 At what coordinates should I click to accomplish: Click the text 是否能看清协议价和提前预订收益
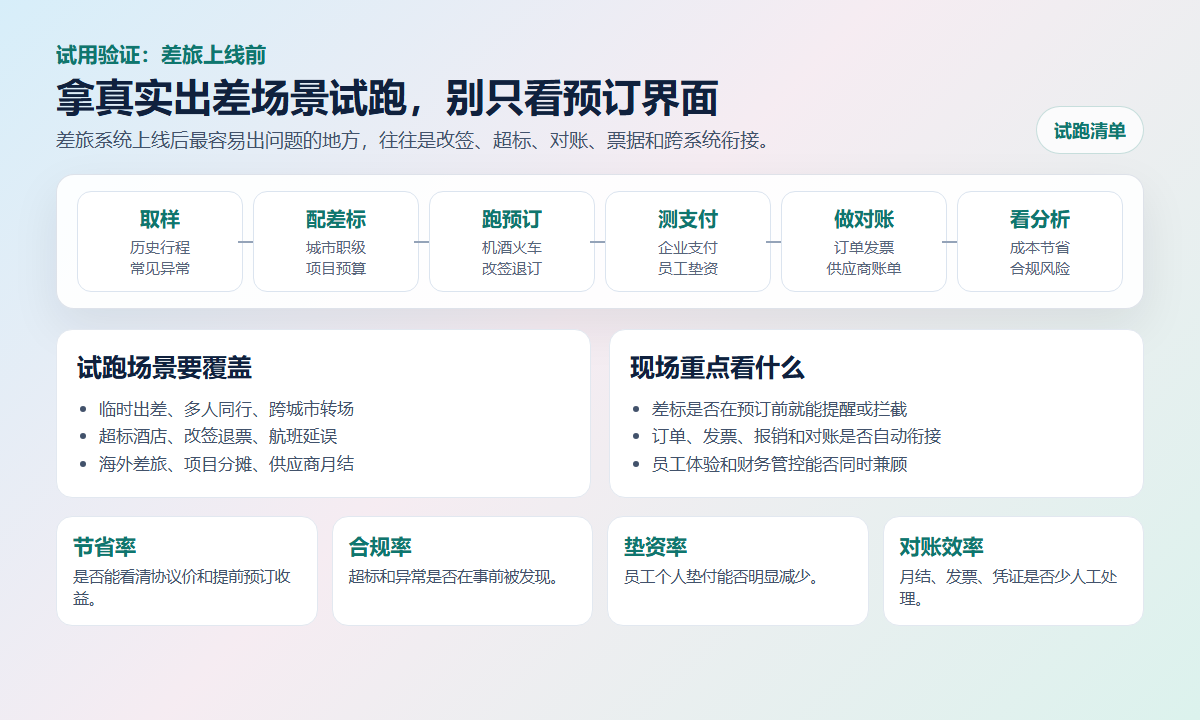point(182,587)
